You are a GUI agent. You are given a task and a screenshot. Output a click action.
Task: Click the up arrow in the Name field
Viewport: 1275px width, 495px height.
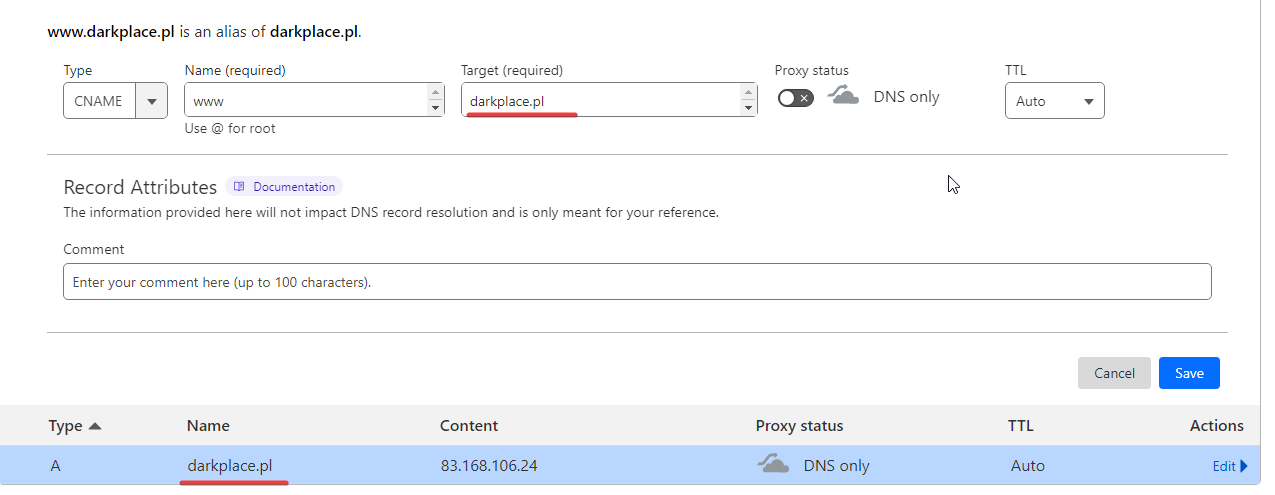point(435,92)
